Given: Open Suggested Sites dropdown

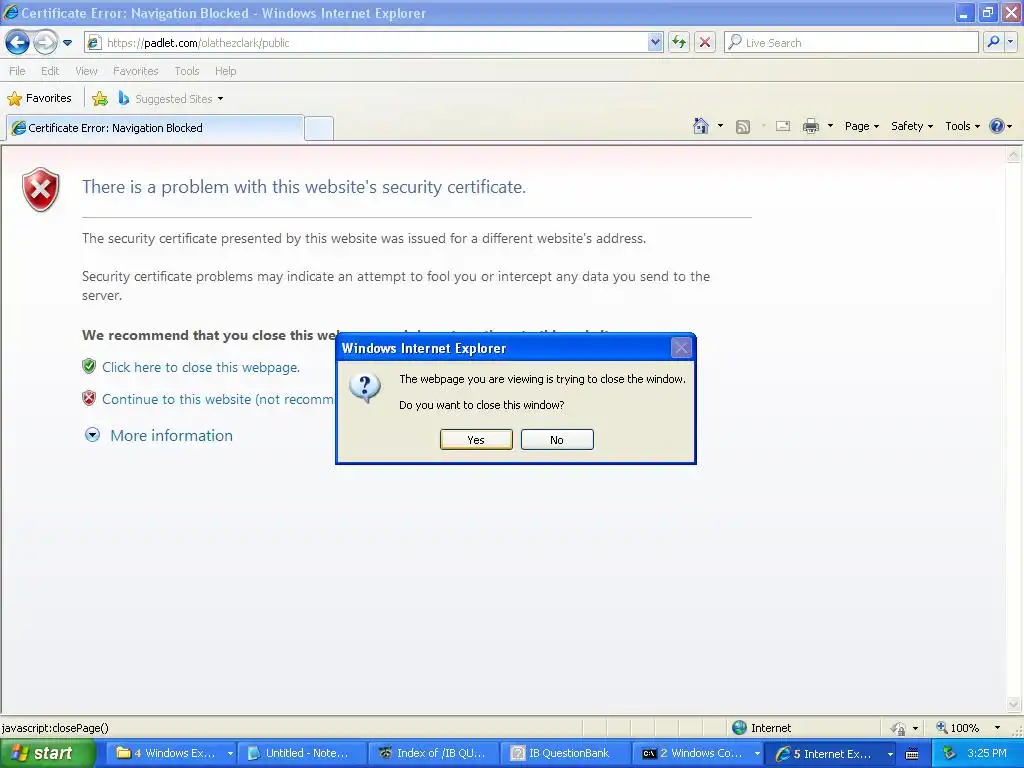Looking at the screenshot, I should point(171,99).
